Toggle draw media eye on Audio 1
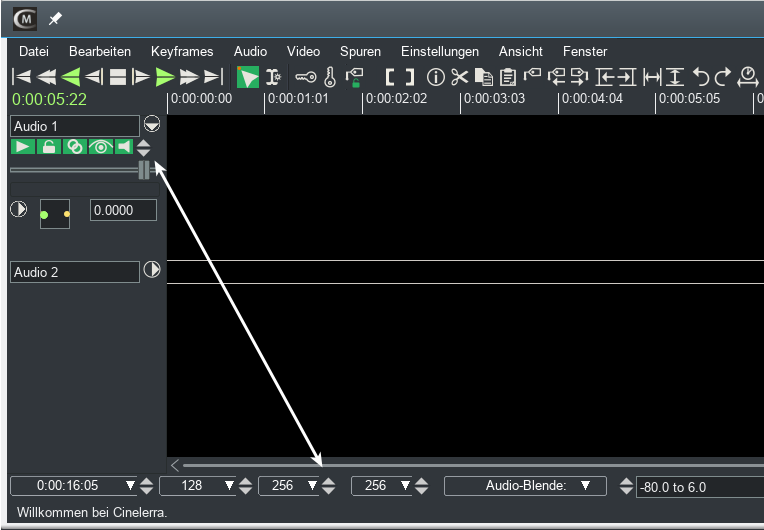764x530 pixels. [x=101, y=147]
